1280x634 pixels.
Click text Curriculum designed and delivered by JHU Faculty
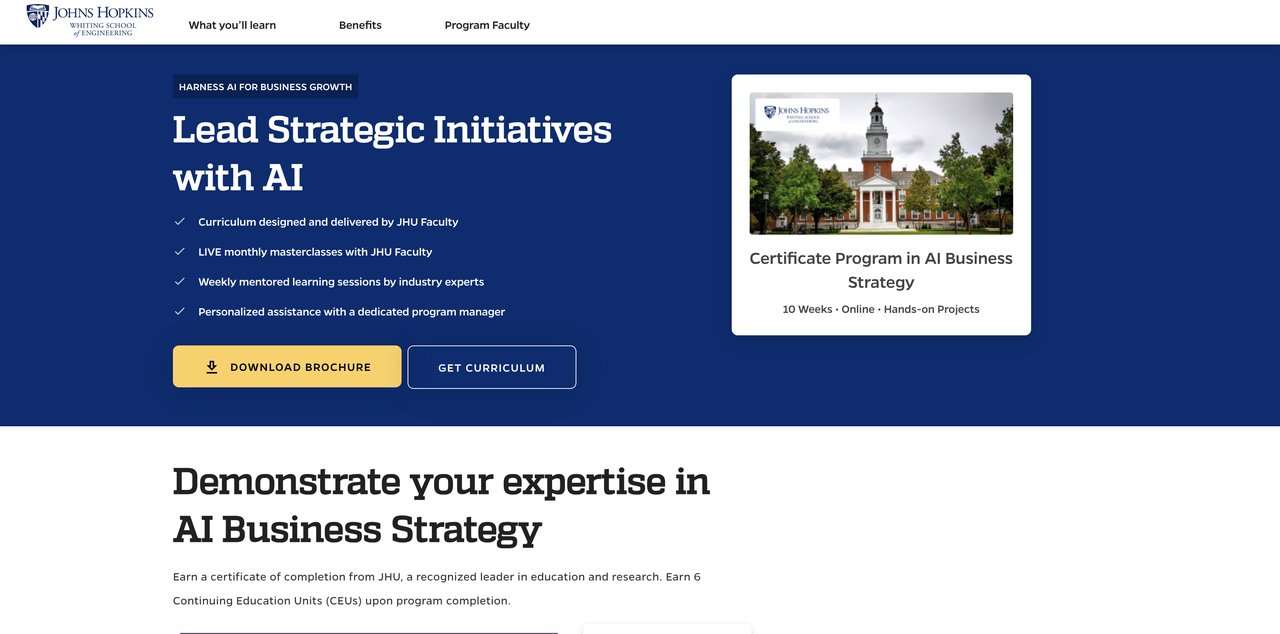[328, 222]
